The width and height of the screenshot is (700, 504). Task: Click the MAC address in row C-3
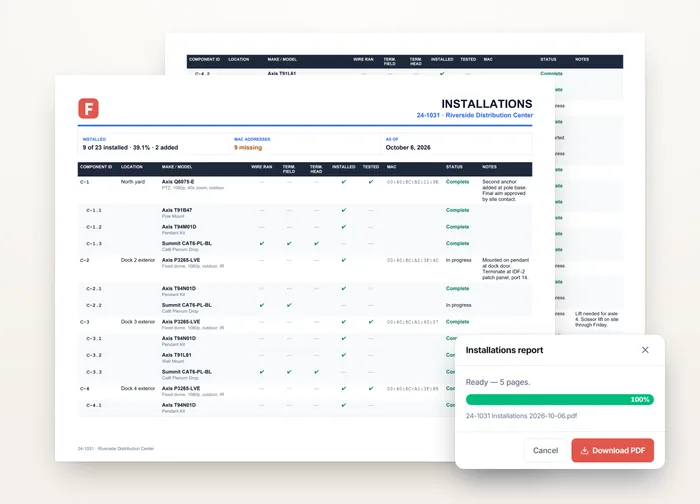412,322
